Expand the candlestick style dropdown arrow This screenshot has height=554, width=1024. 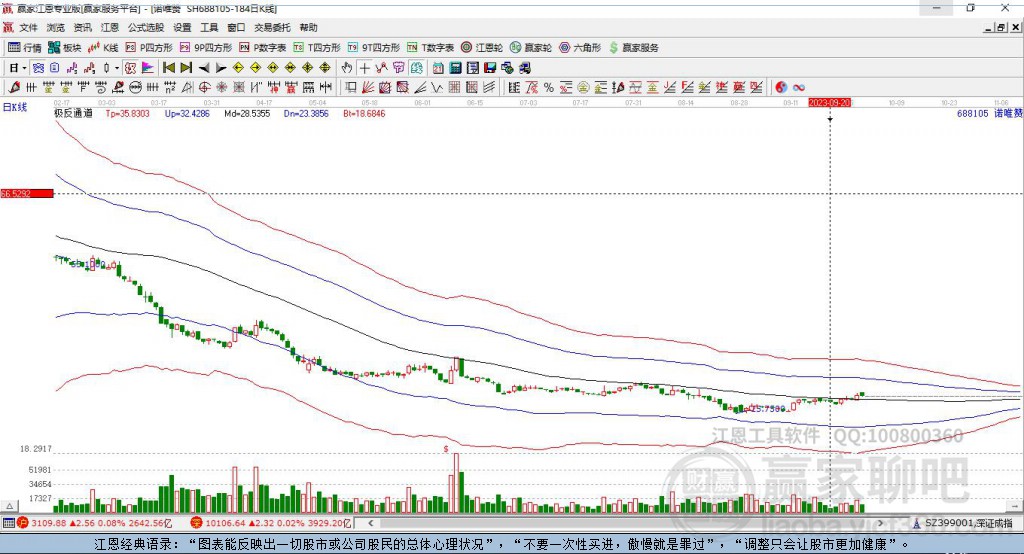click(117, 68)
